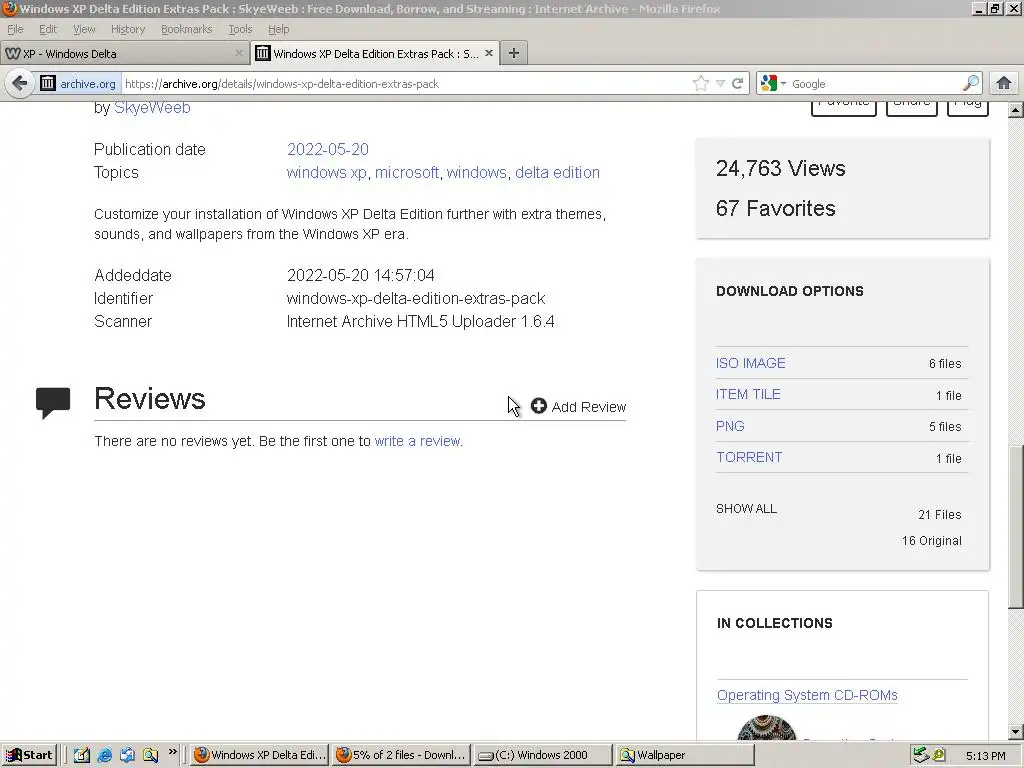The height and width of the screenshot is (768, 1024).
Task: Expand the Quick Launch overflow chevron
Action: pyautogui.click(x=172, y=752)
